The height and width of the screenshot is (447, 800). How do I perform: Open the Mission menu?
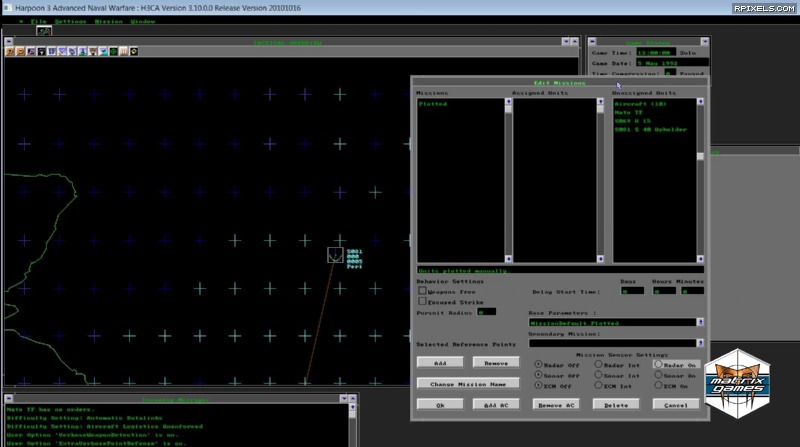click(x=108, y=20)
